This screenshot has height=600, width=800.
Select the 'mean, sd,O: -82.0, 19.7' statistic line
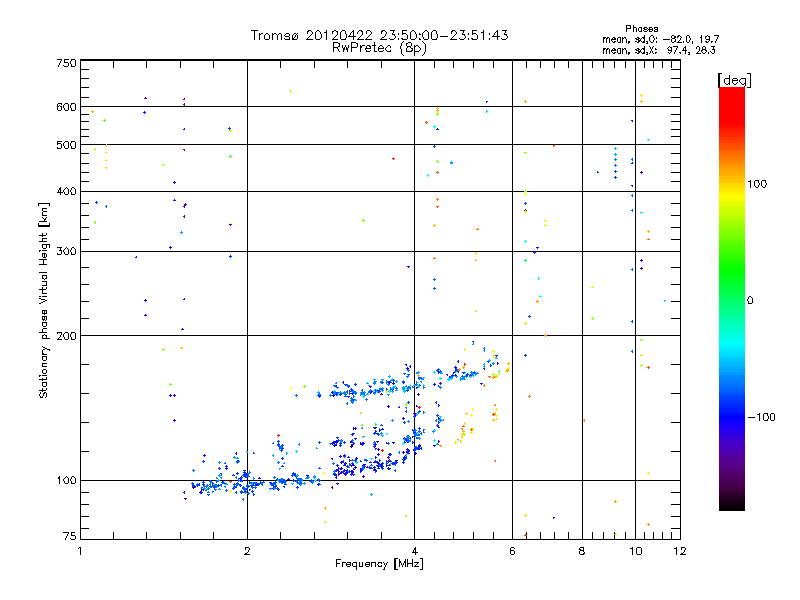(661, 39)
